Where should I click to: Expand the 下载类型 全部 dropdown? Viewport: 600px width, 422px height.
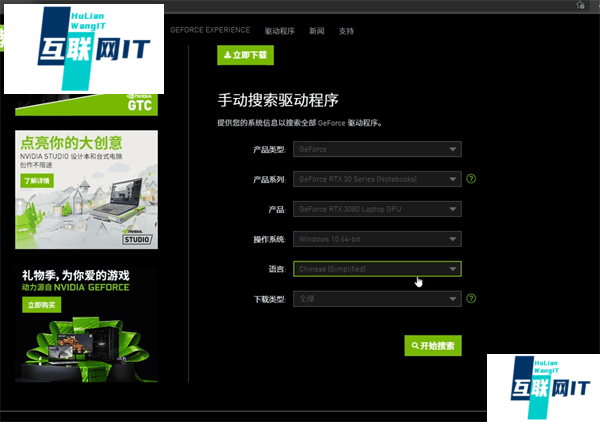pos(377,298)
